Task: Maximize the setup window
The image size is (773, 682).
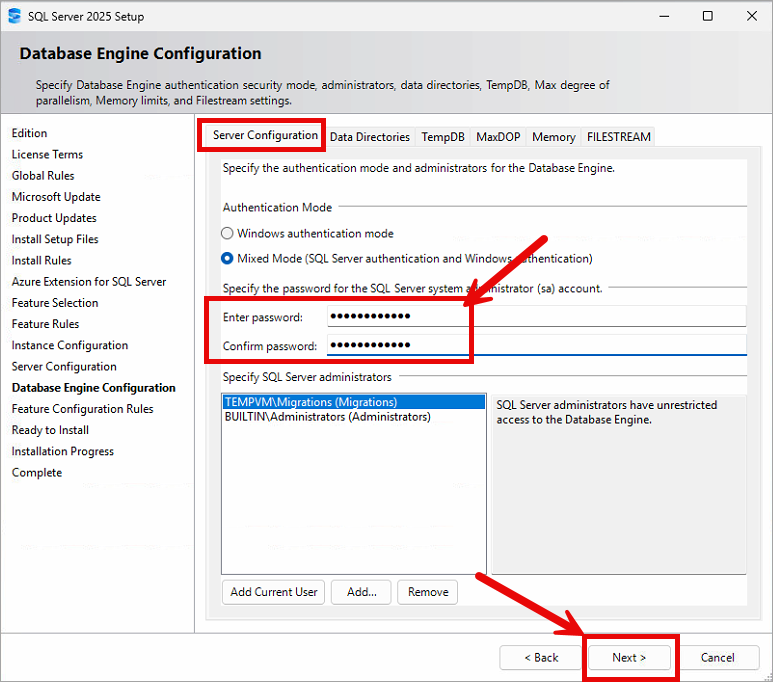Action: click(707, 16)
